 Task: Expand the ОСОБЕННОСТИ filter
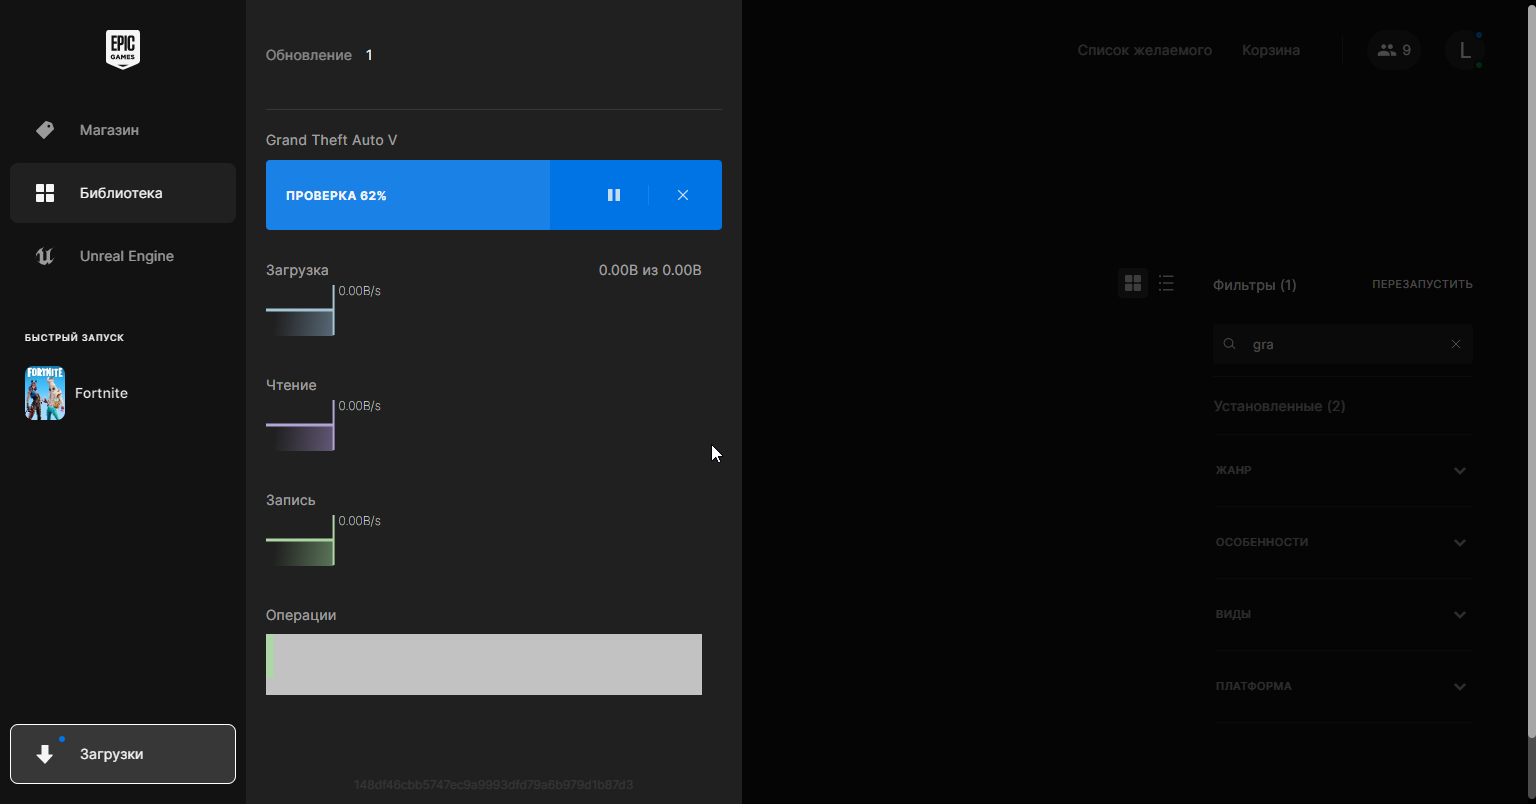pos(1343,542)
